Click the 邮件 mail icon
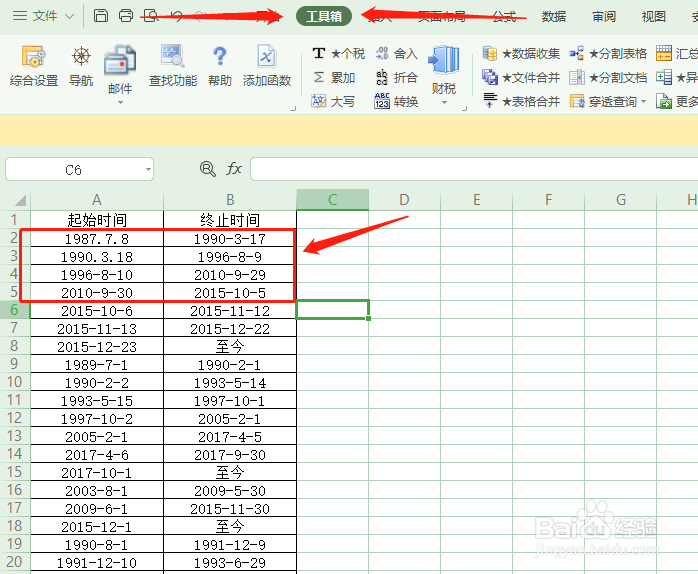 pos(120,60)
